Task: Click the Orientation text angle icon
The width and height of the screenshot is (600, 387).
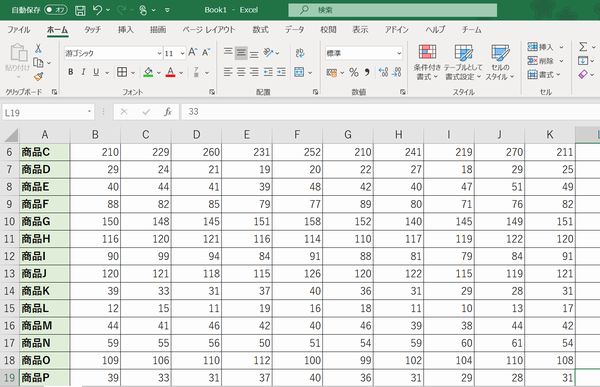Action: click(x=269, y=52)
